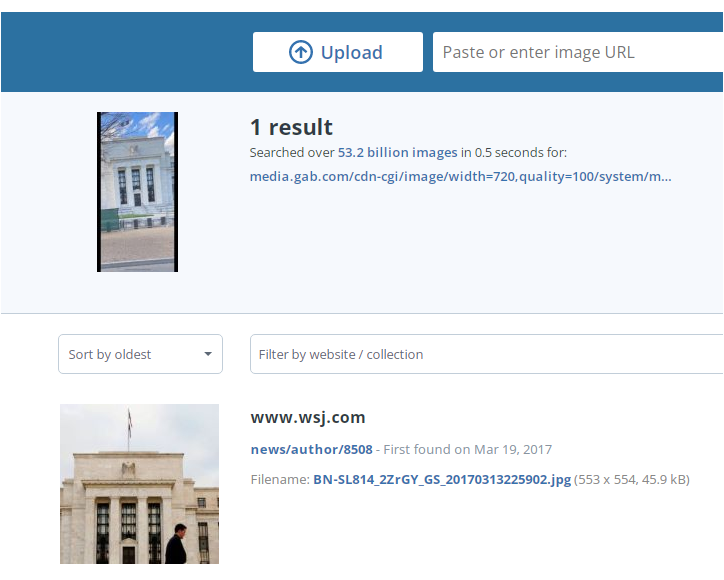Open the 53.2 billion images link
Screen dimensions: 724x580
tap(398, 152)
